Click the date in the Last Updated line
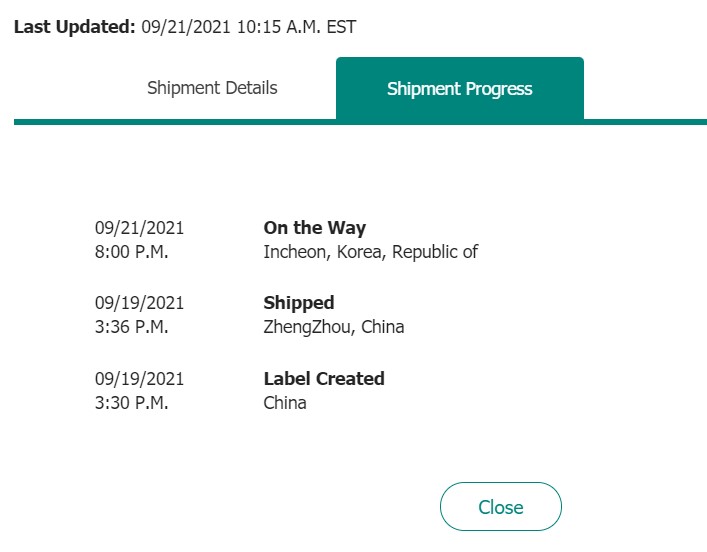Screen dimensions: 707x552 tap(186, 27)
